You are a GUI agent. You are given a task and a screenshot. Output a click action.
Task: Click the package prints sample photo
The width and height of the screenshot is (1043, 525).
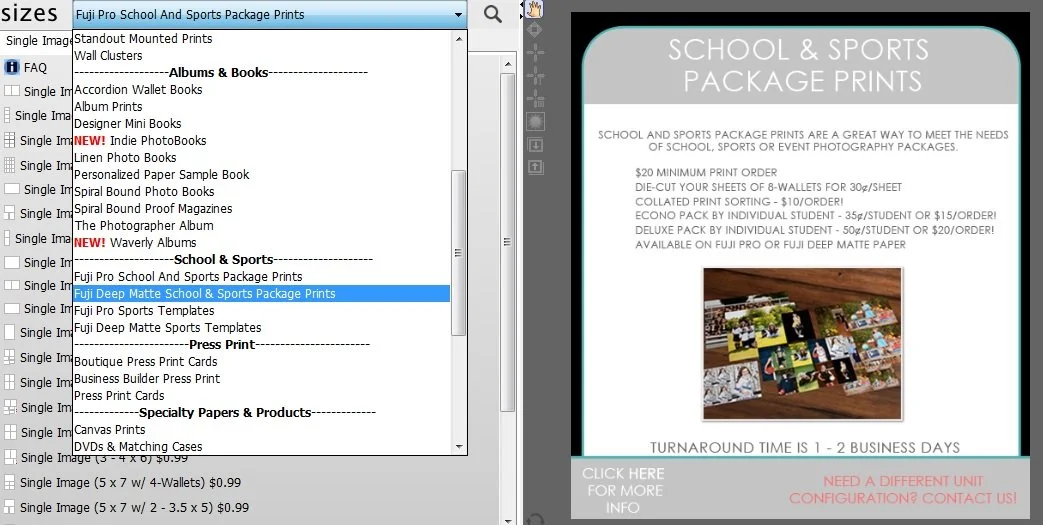point(802,344)
